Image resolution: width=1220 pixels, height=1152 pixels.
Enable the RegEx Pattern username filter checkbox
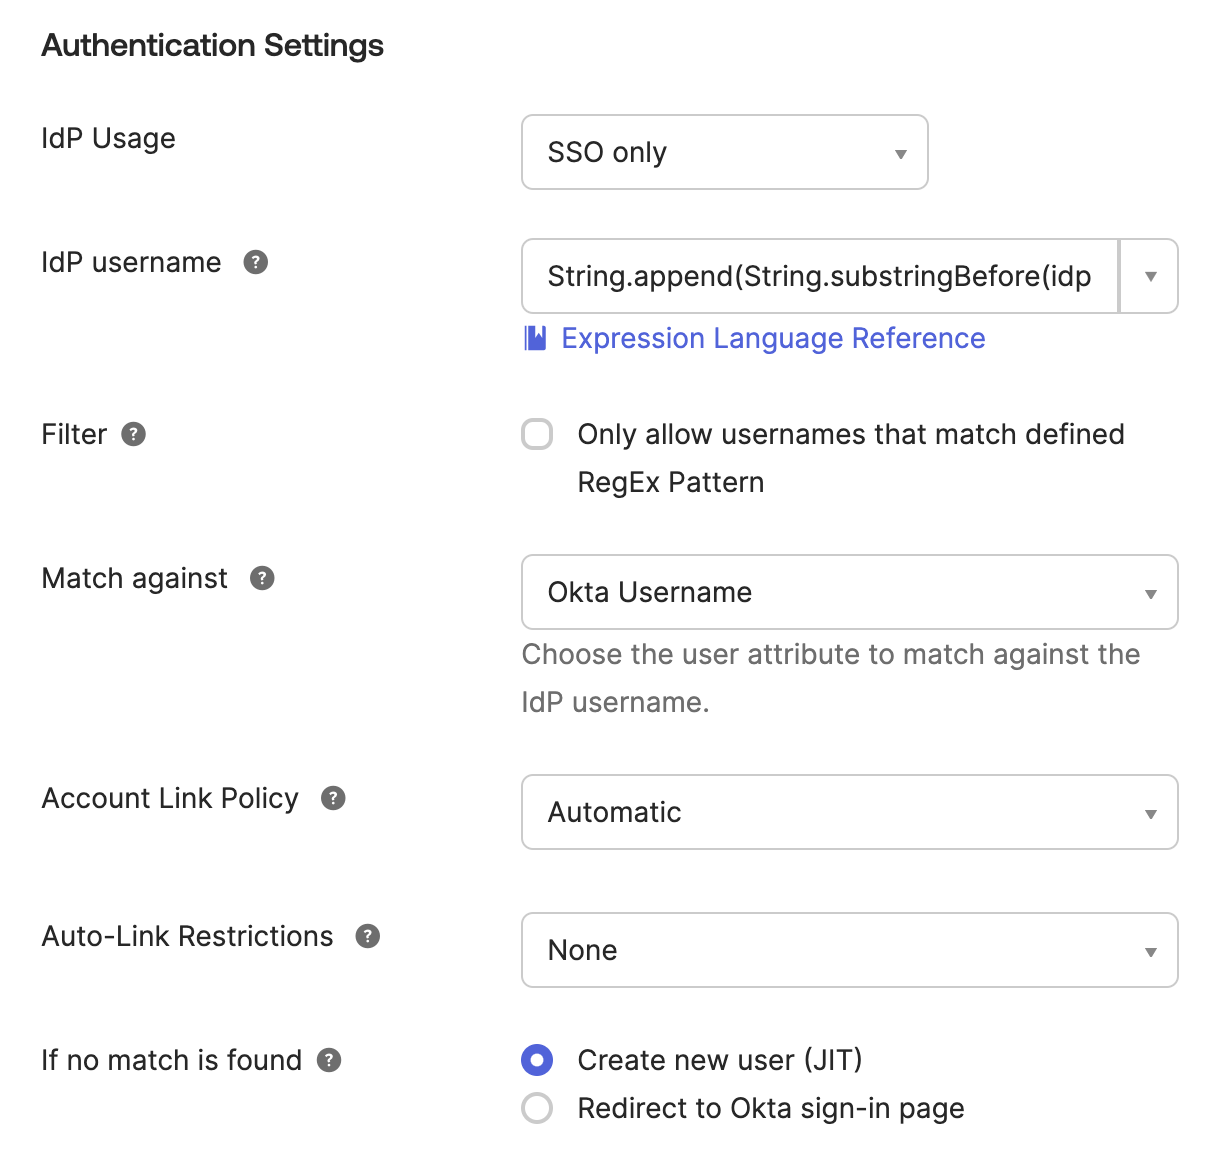(x=537, y=435)
